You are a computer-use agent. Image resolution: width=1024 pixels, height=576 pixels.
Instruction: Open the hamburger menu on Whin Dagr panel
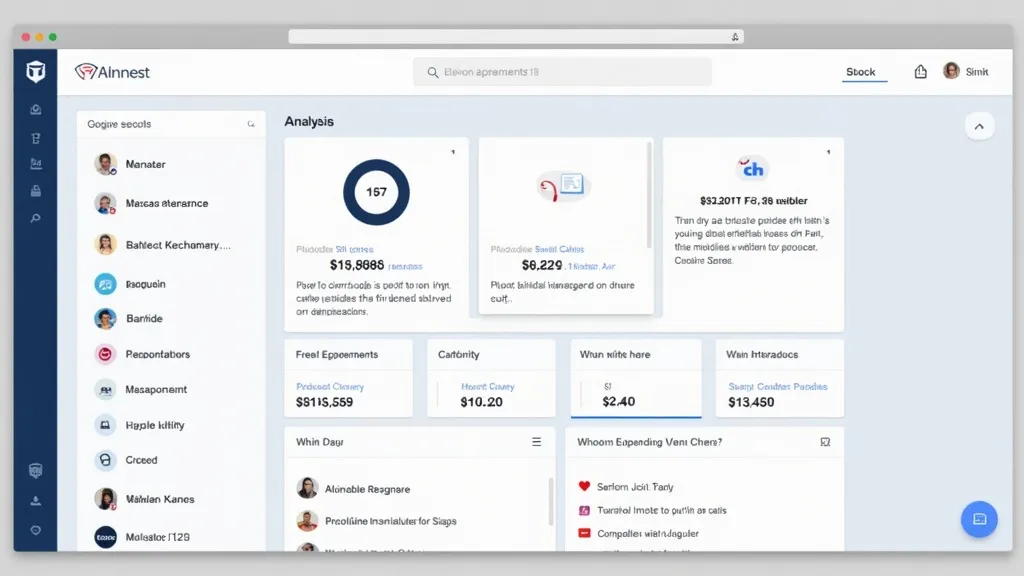point(536,441)
